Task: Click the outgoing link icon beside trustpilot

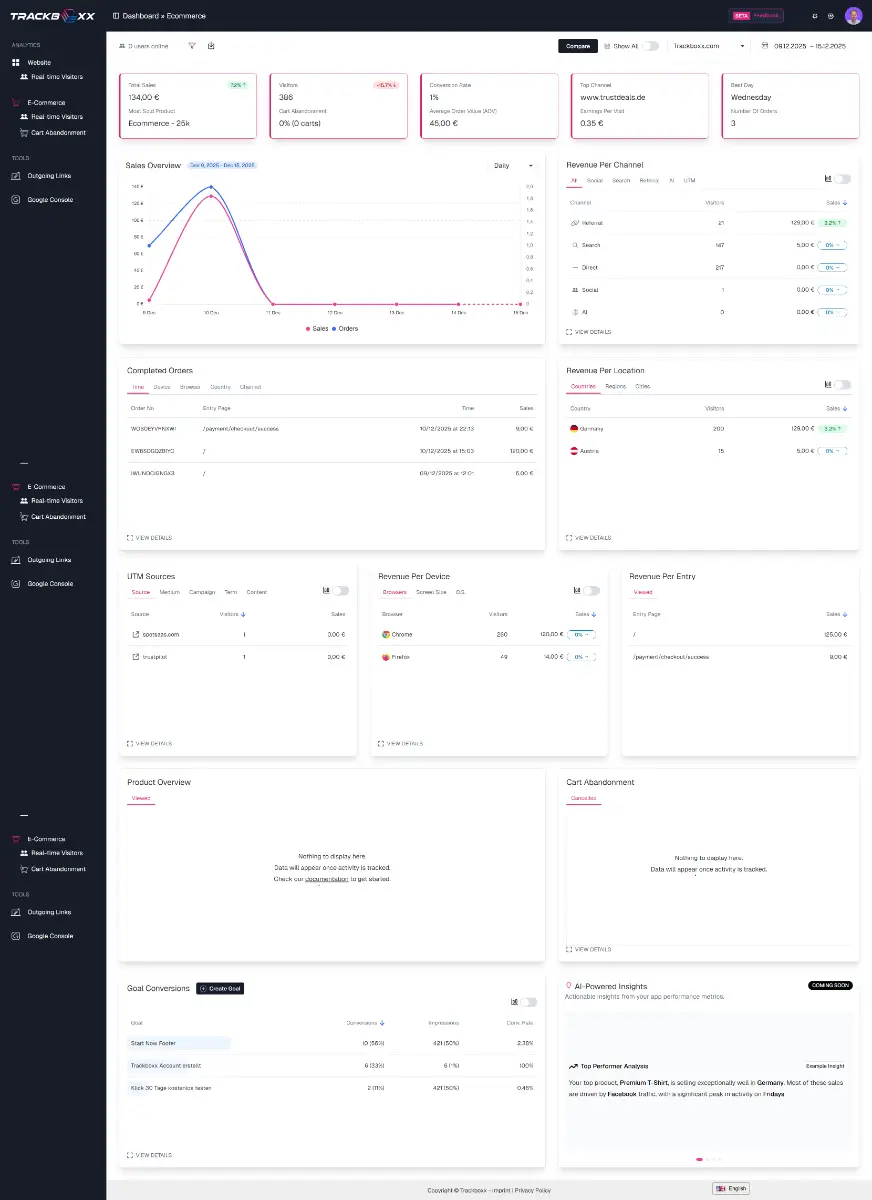Action: click(x=136, y=657)
